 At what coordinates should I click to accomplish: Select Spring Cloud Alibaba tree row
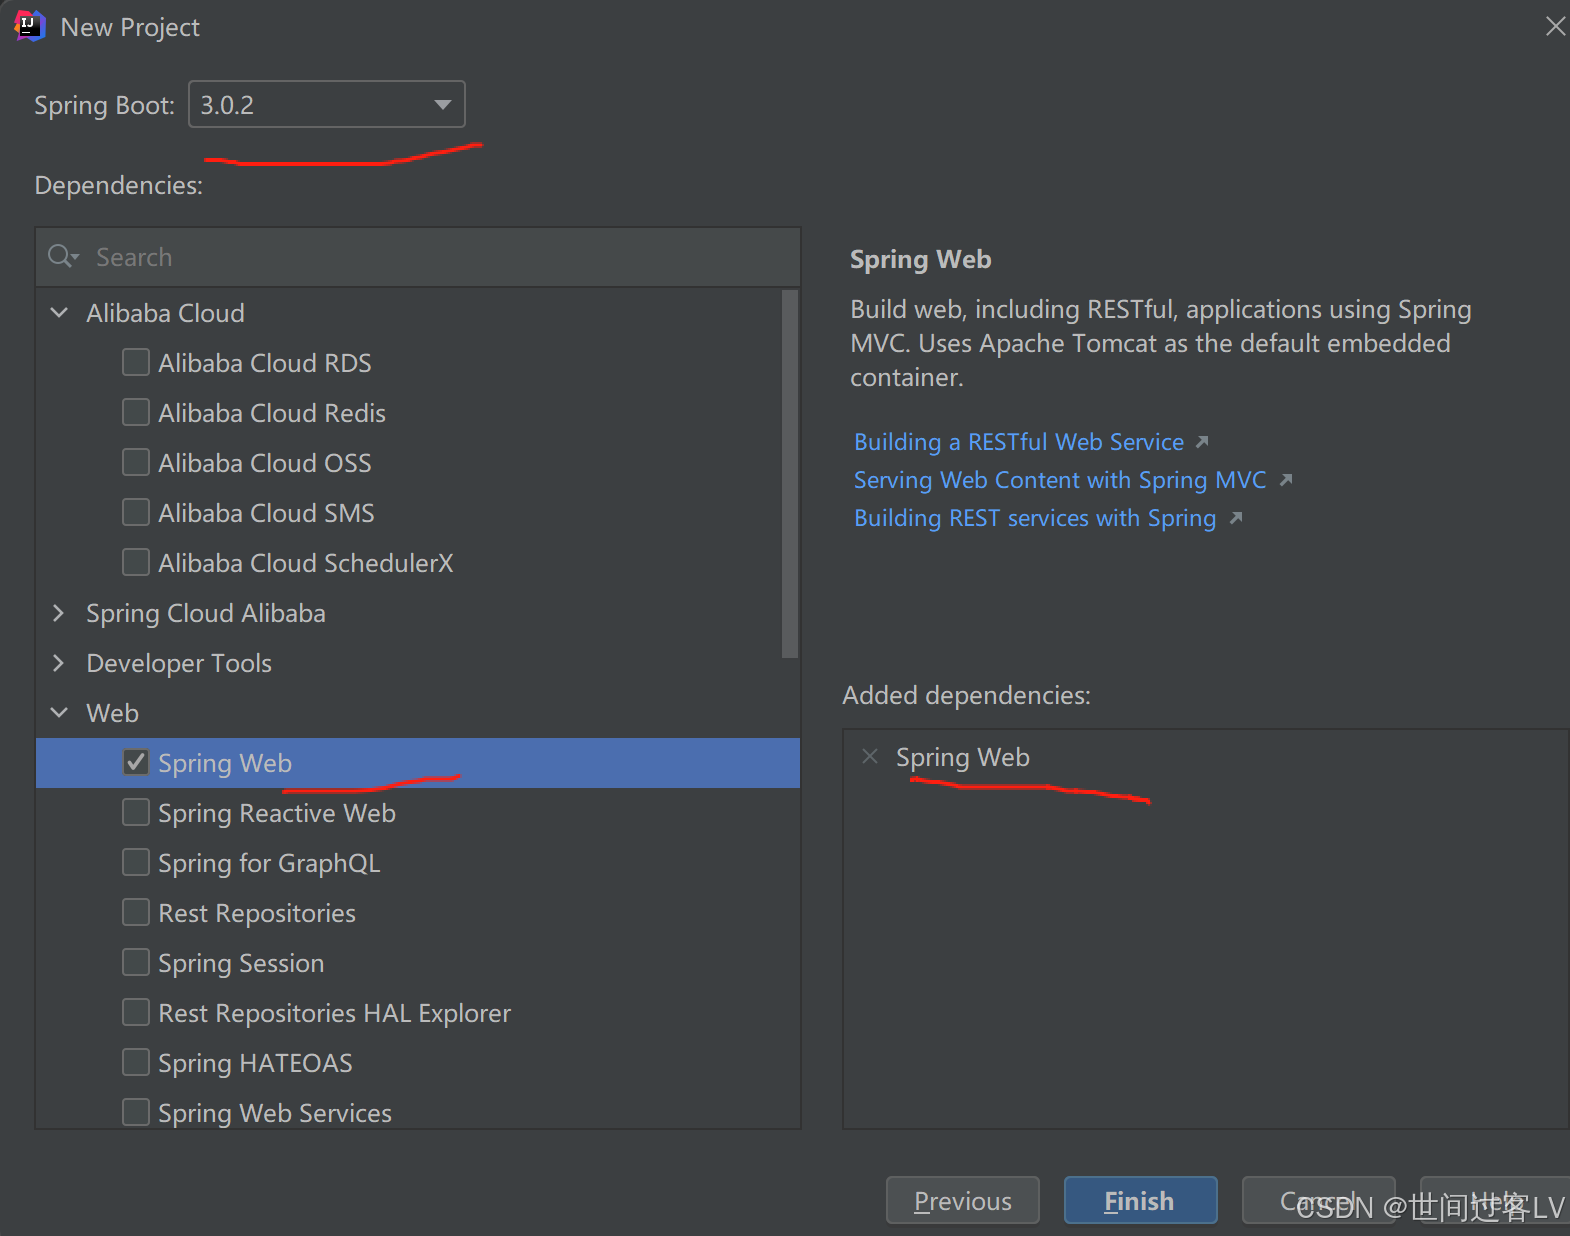point(418,613)
